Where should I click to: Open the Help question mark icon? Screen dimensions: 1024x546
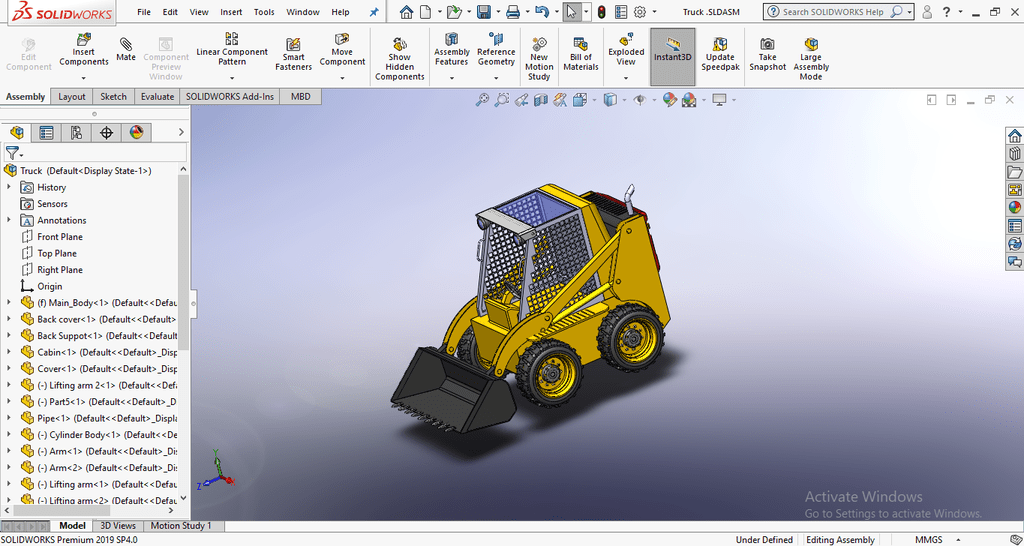coord(946,12)
